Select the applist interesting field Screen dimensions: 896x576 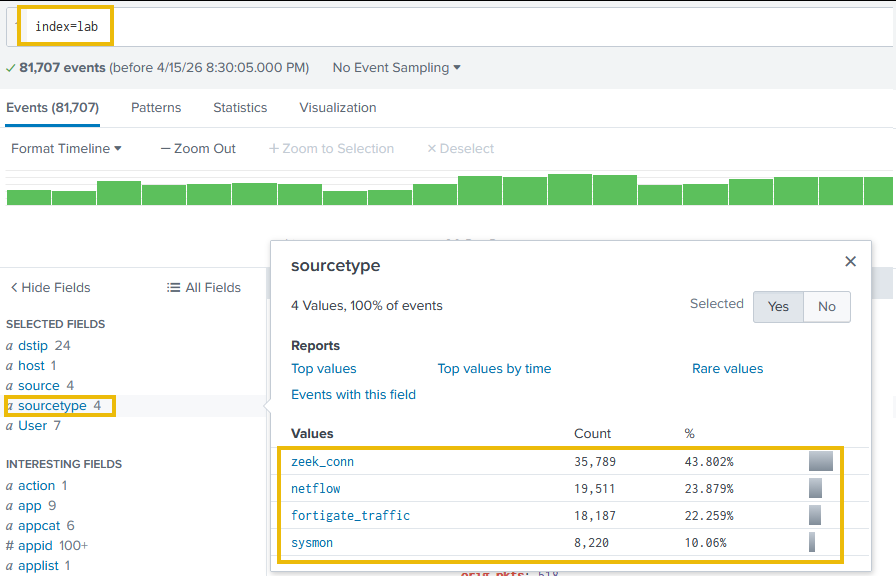[38, 566]
